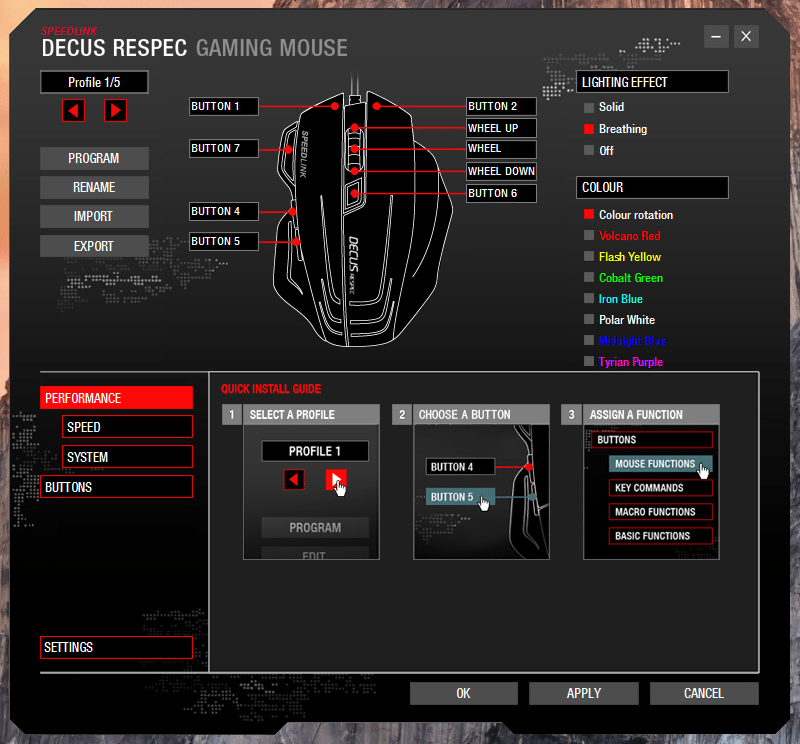This screenshot has width=800, height=744.
Task: Open the SETTINGS section
Action: click(116, 647)
